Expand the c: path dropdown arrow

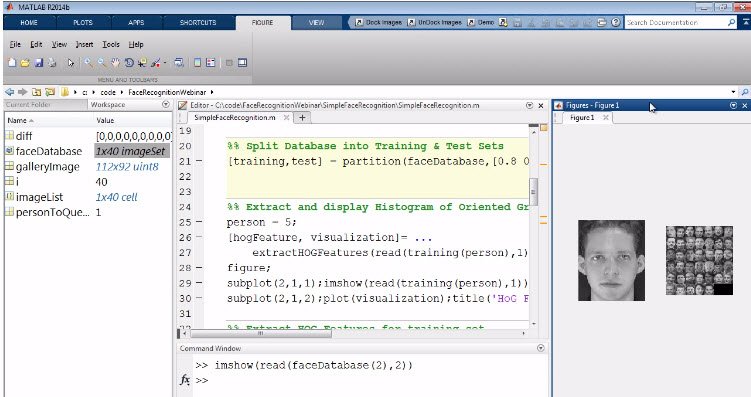94,92
